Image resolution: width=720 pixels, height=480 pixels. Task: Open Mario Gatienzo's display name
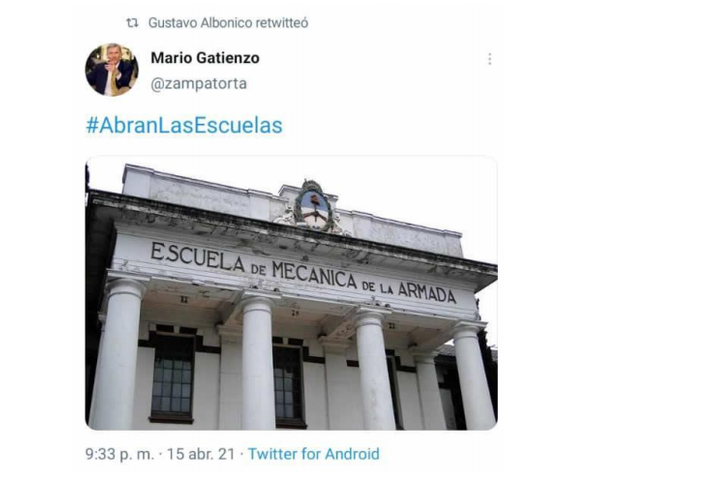coord(205,58)
